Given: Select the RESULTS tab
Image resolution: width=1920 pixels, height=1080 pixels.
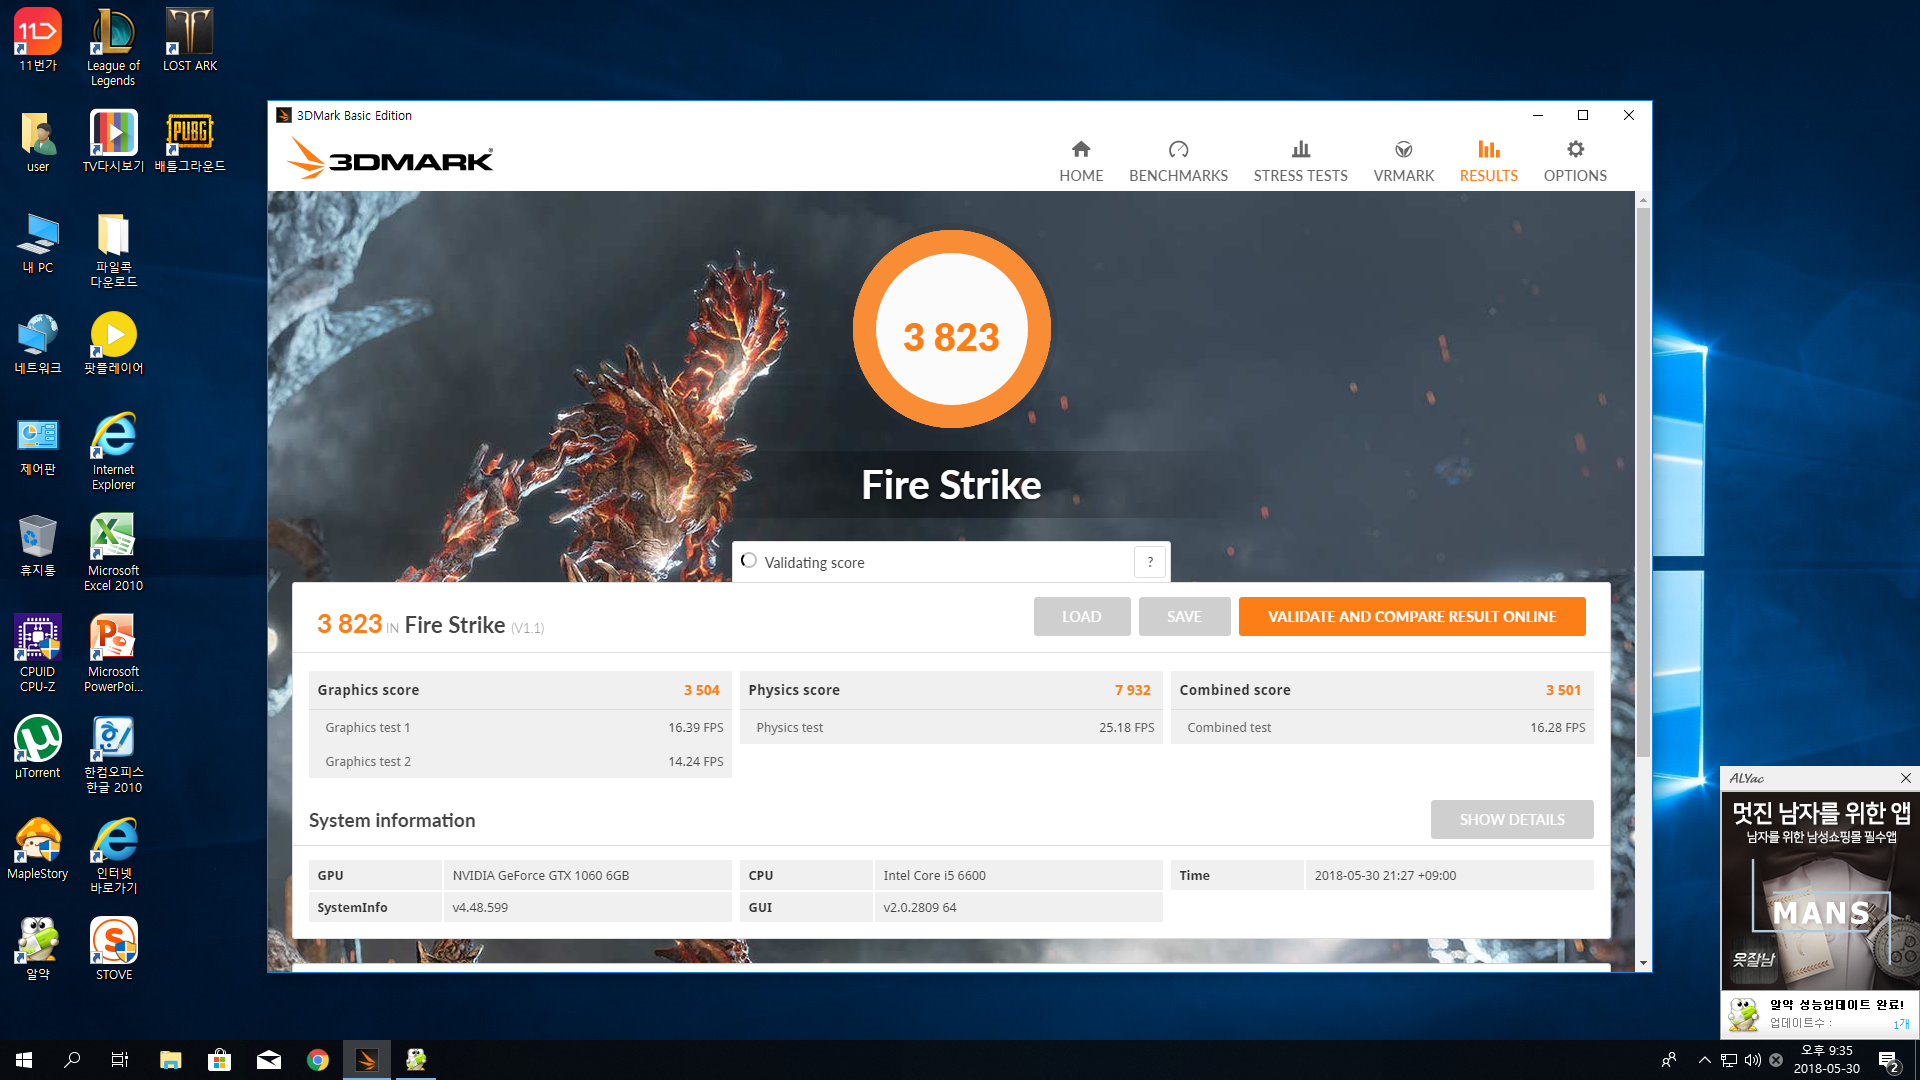Looking at the screenshot, I should pos(1488,161).
